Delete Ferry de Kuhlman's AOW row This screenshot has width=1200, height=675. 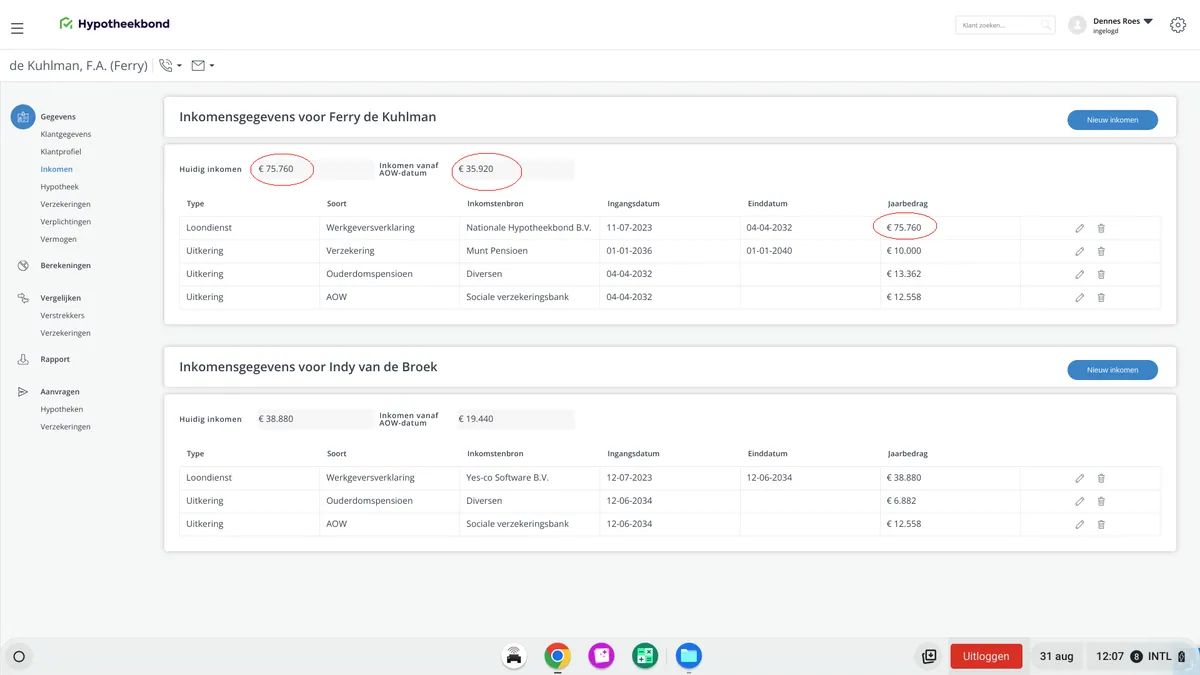pos(1101,297)
